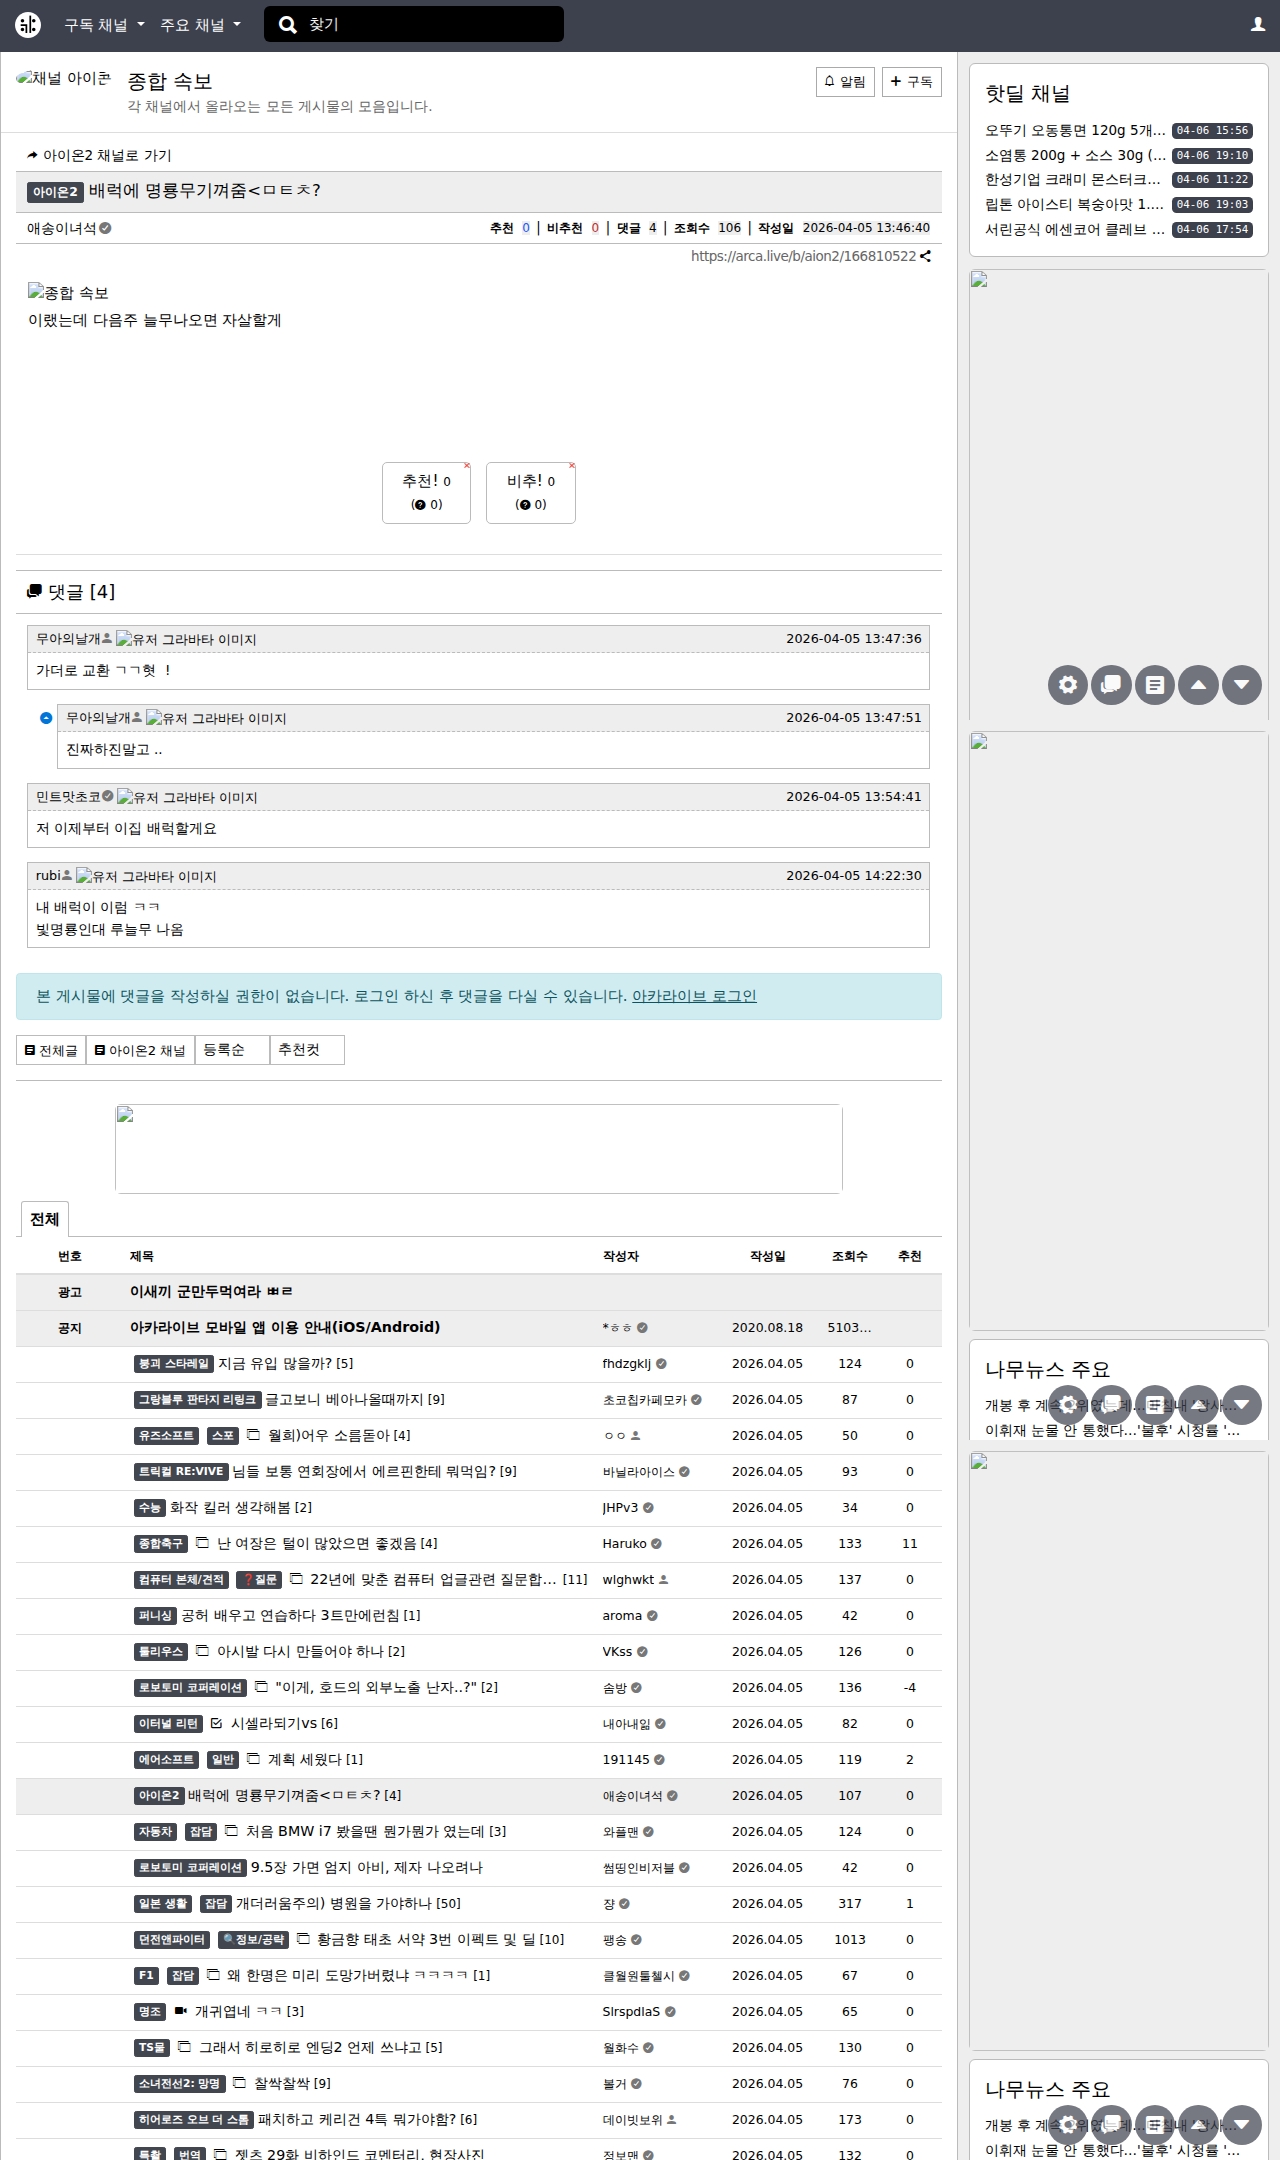Open hot deal 립톤 아이스티 복숭아맛
Screen dimensions: 1280x2160
1075,205
